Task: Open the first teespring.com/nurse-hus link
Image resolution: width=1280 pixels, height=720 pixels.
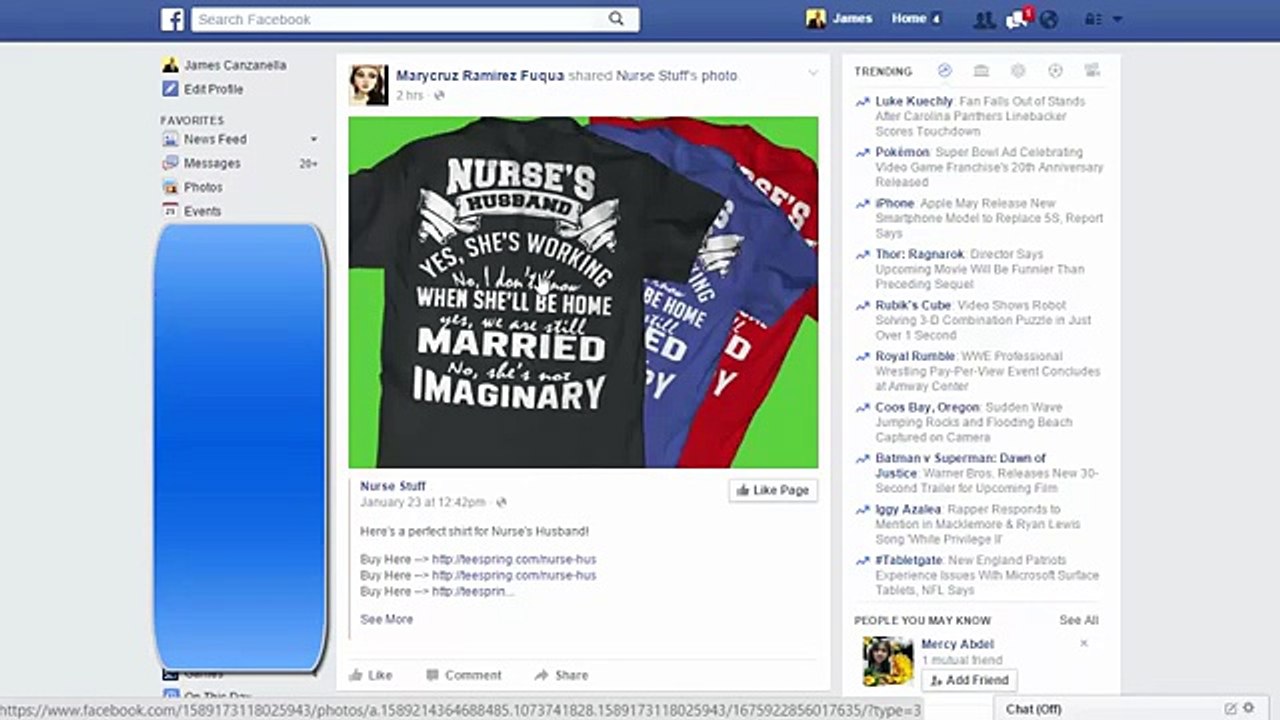Action: (514, 559)
